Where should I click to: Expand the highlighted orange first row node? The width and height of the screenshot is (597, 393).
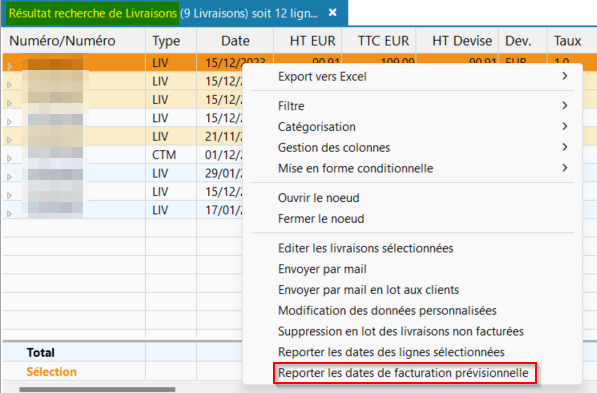click(10, 67)
